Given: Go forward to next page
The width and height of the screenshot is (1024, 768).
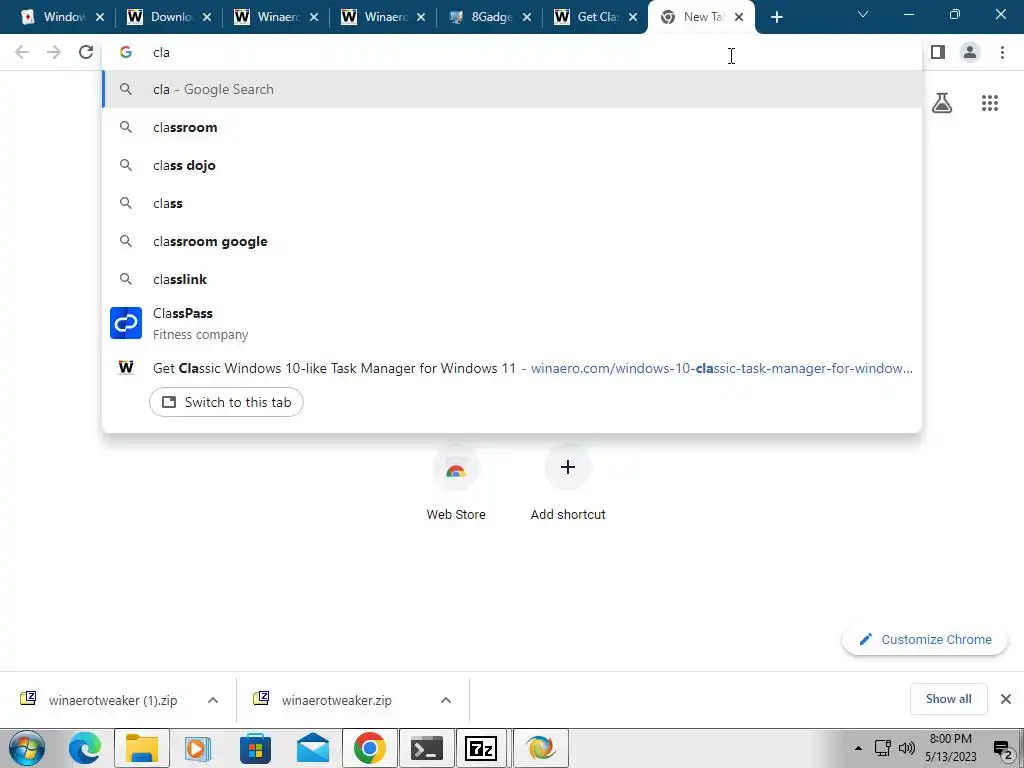Looking at the screenshot, I should pyautogui.click(x=54, y=52).
